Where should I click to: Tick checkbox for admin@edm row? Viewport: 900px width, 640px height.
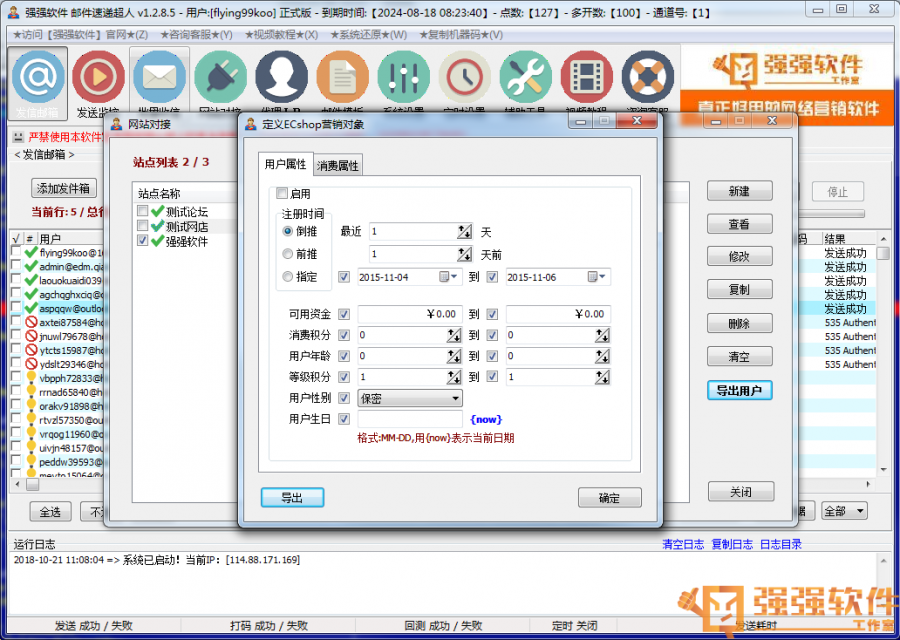click(16, 266)
